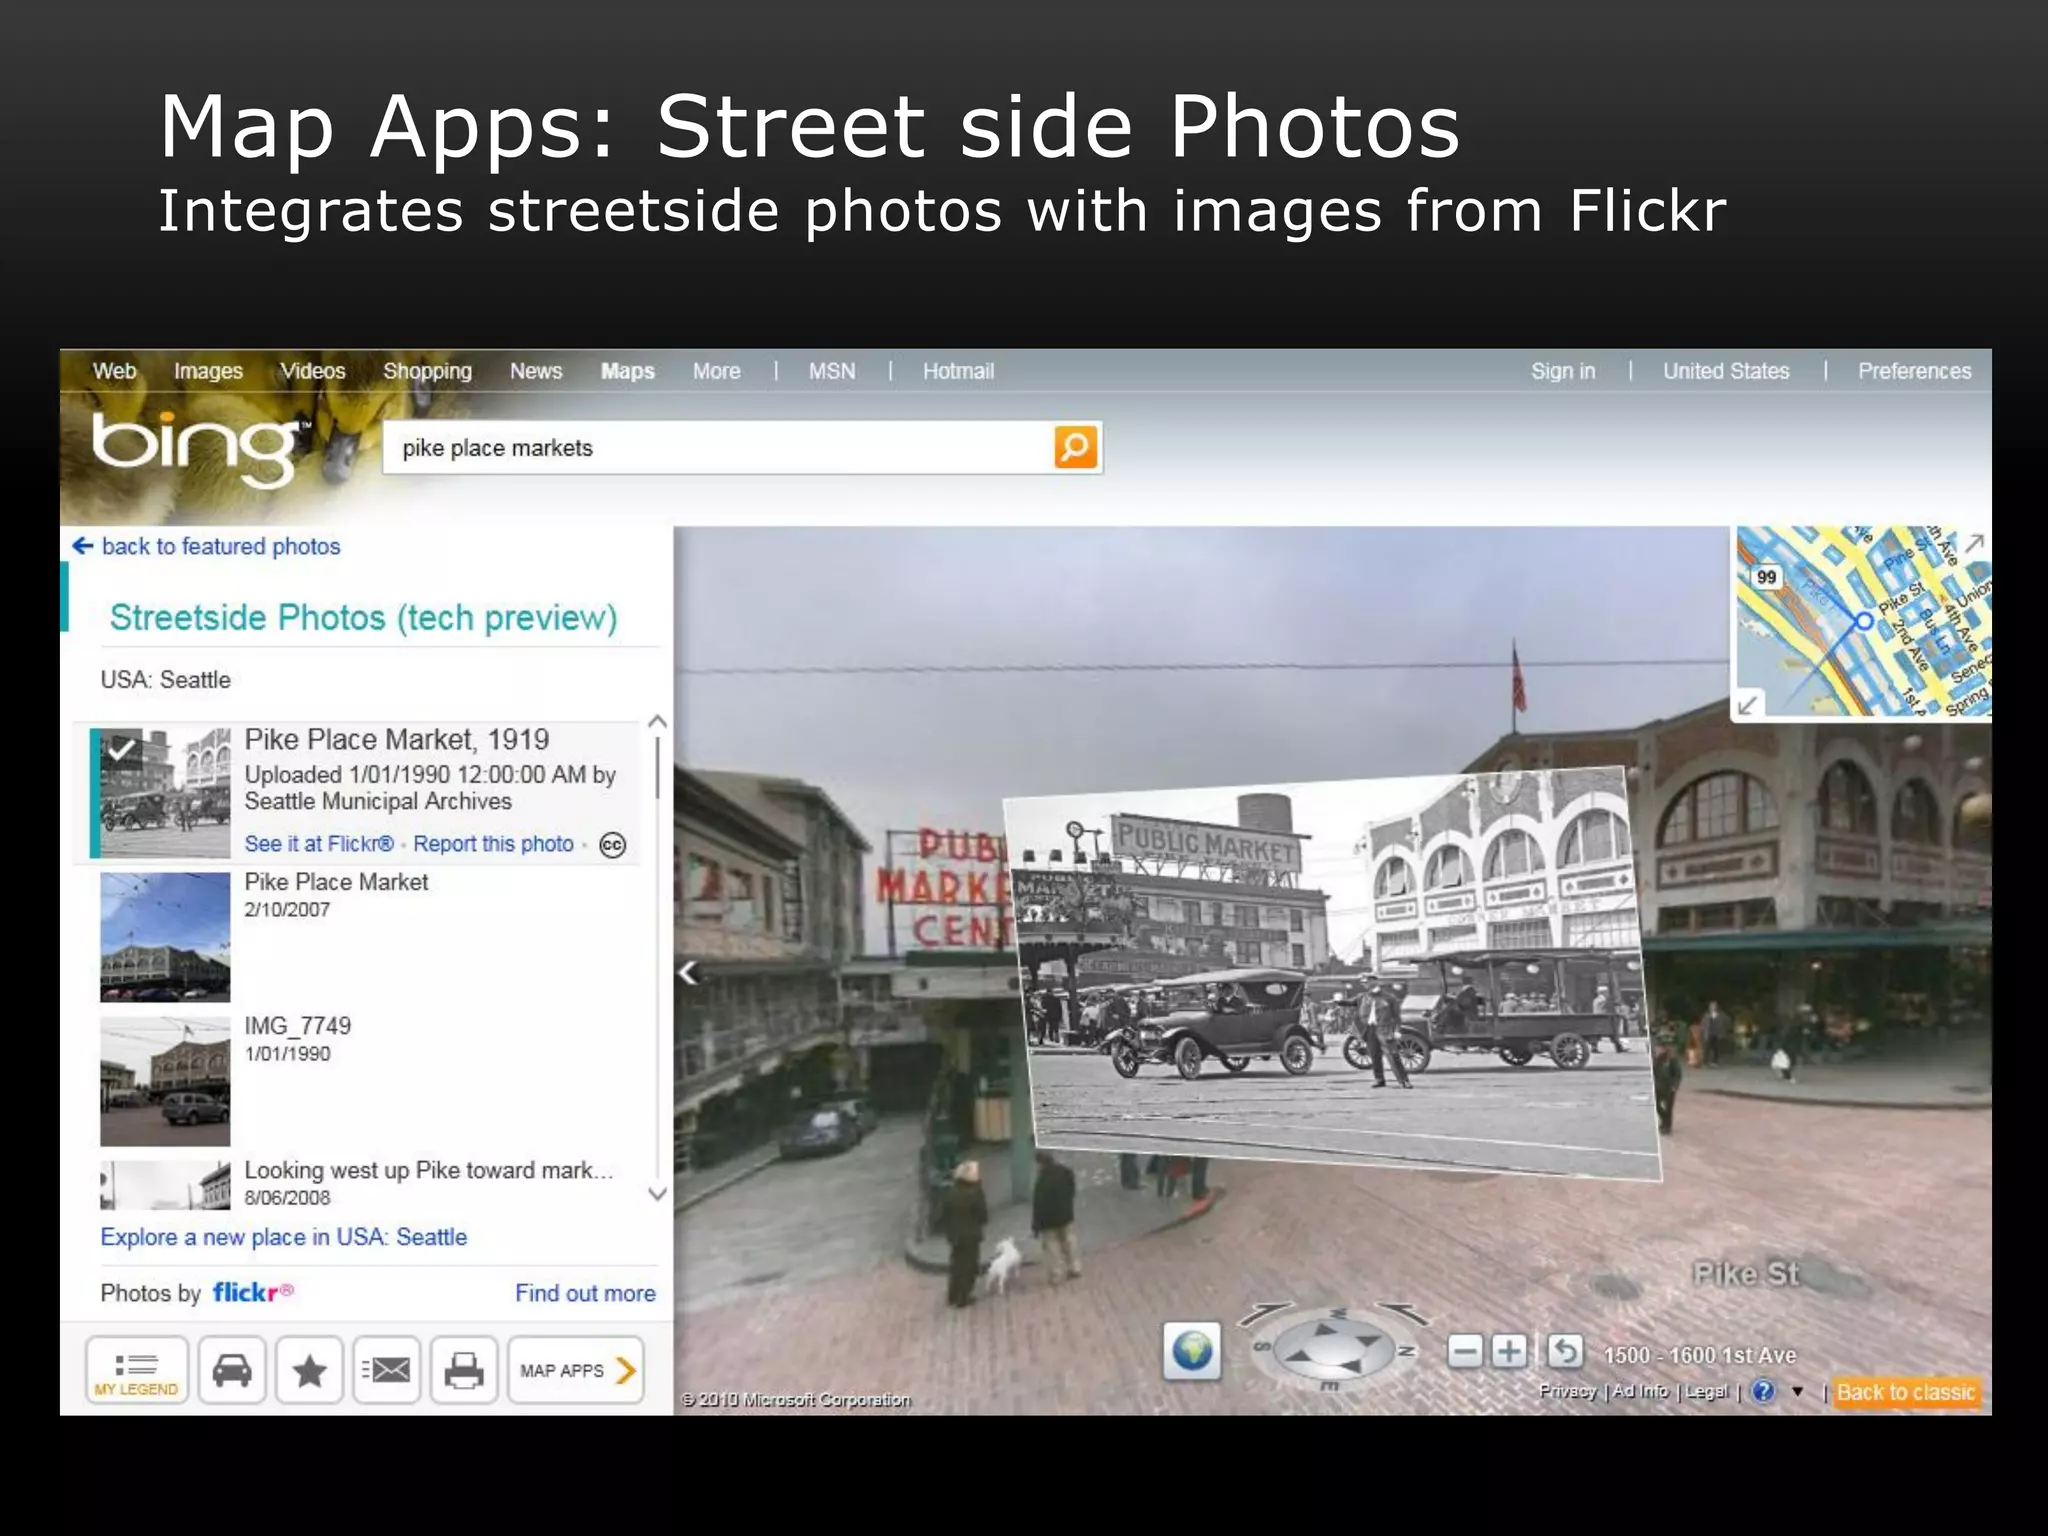Image resolution: width=2048 pixels, height=1536 pixels.
Task: Click the envelope share icon
Action: click(x=387, y=1370)
